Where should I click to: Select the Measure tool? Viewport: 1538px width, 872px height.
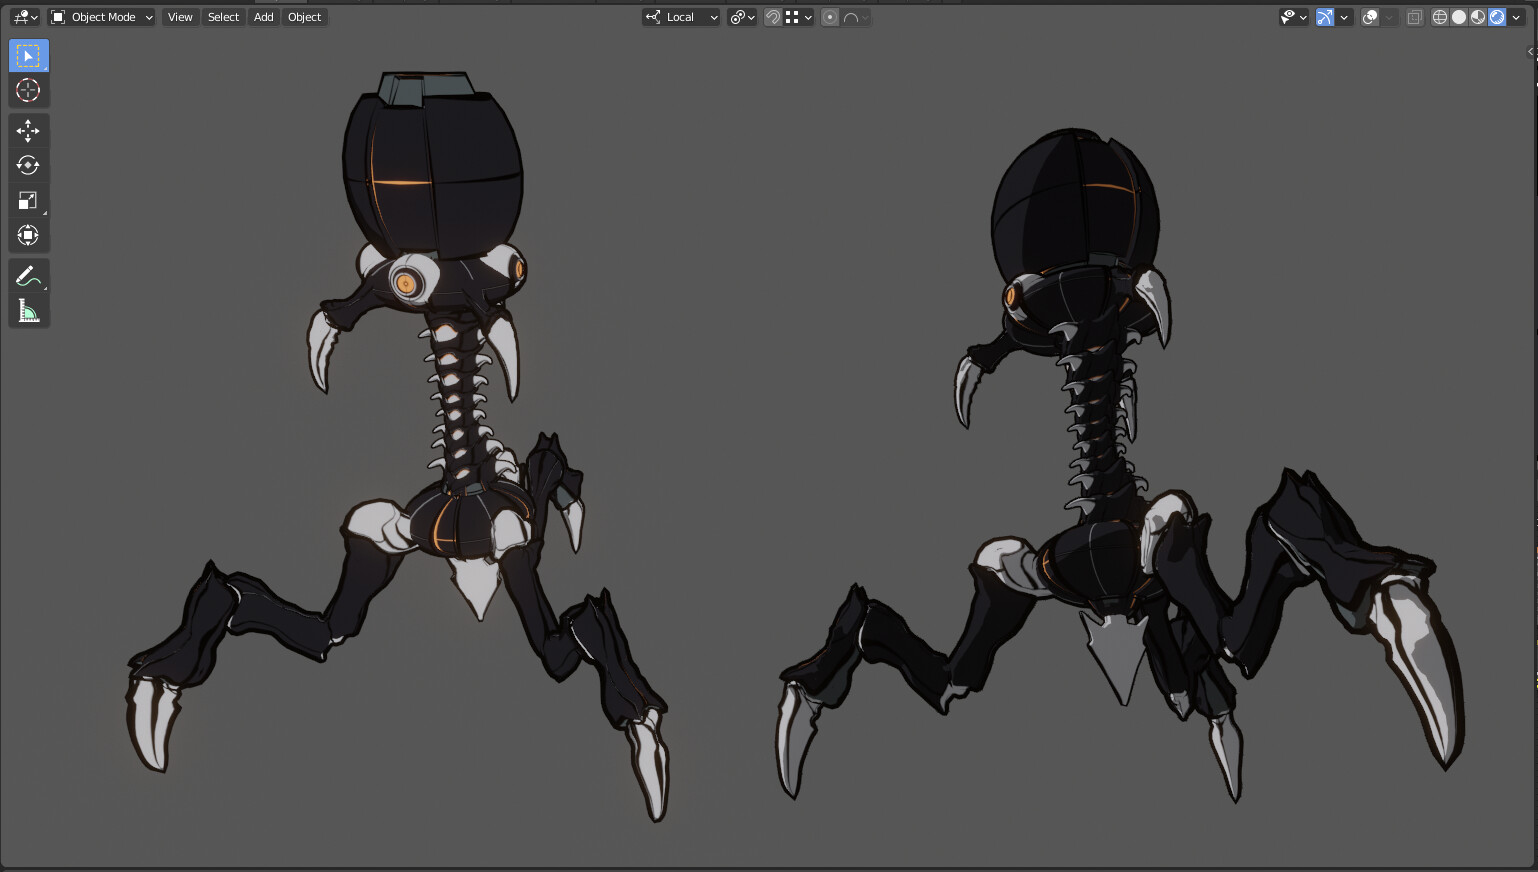point(28,310)
